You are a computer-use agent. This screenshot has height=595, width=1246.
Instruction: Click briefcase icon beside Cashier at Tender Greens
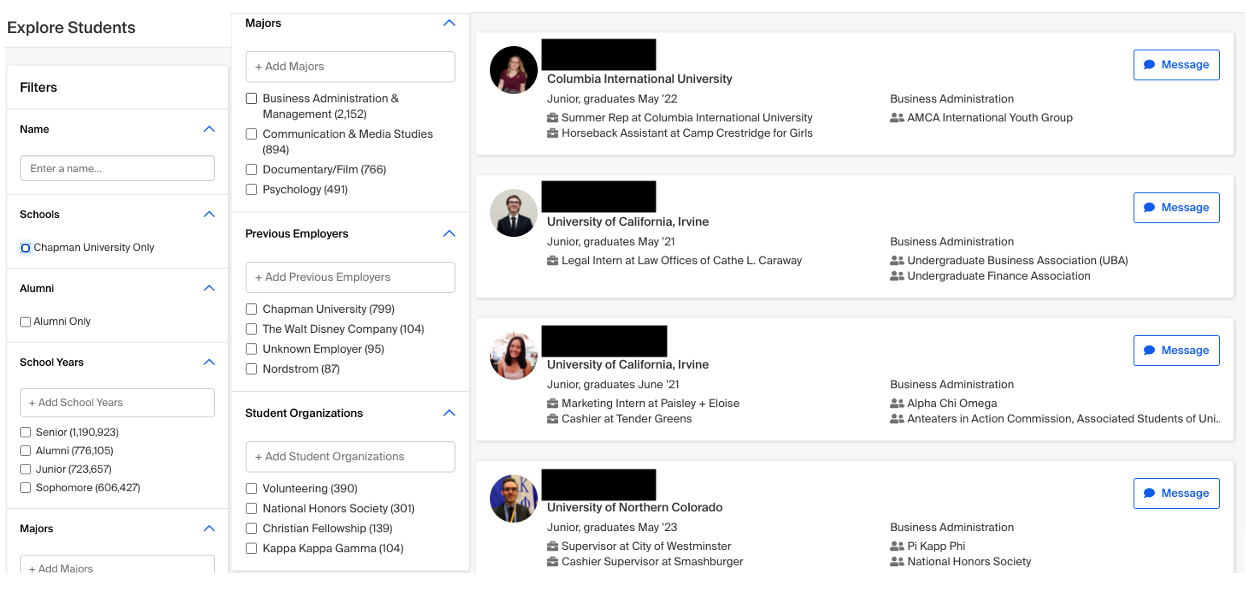pyautogui.click(x=553, y=419)
